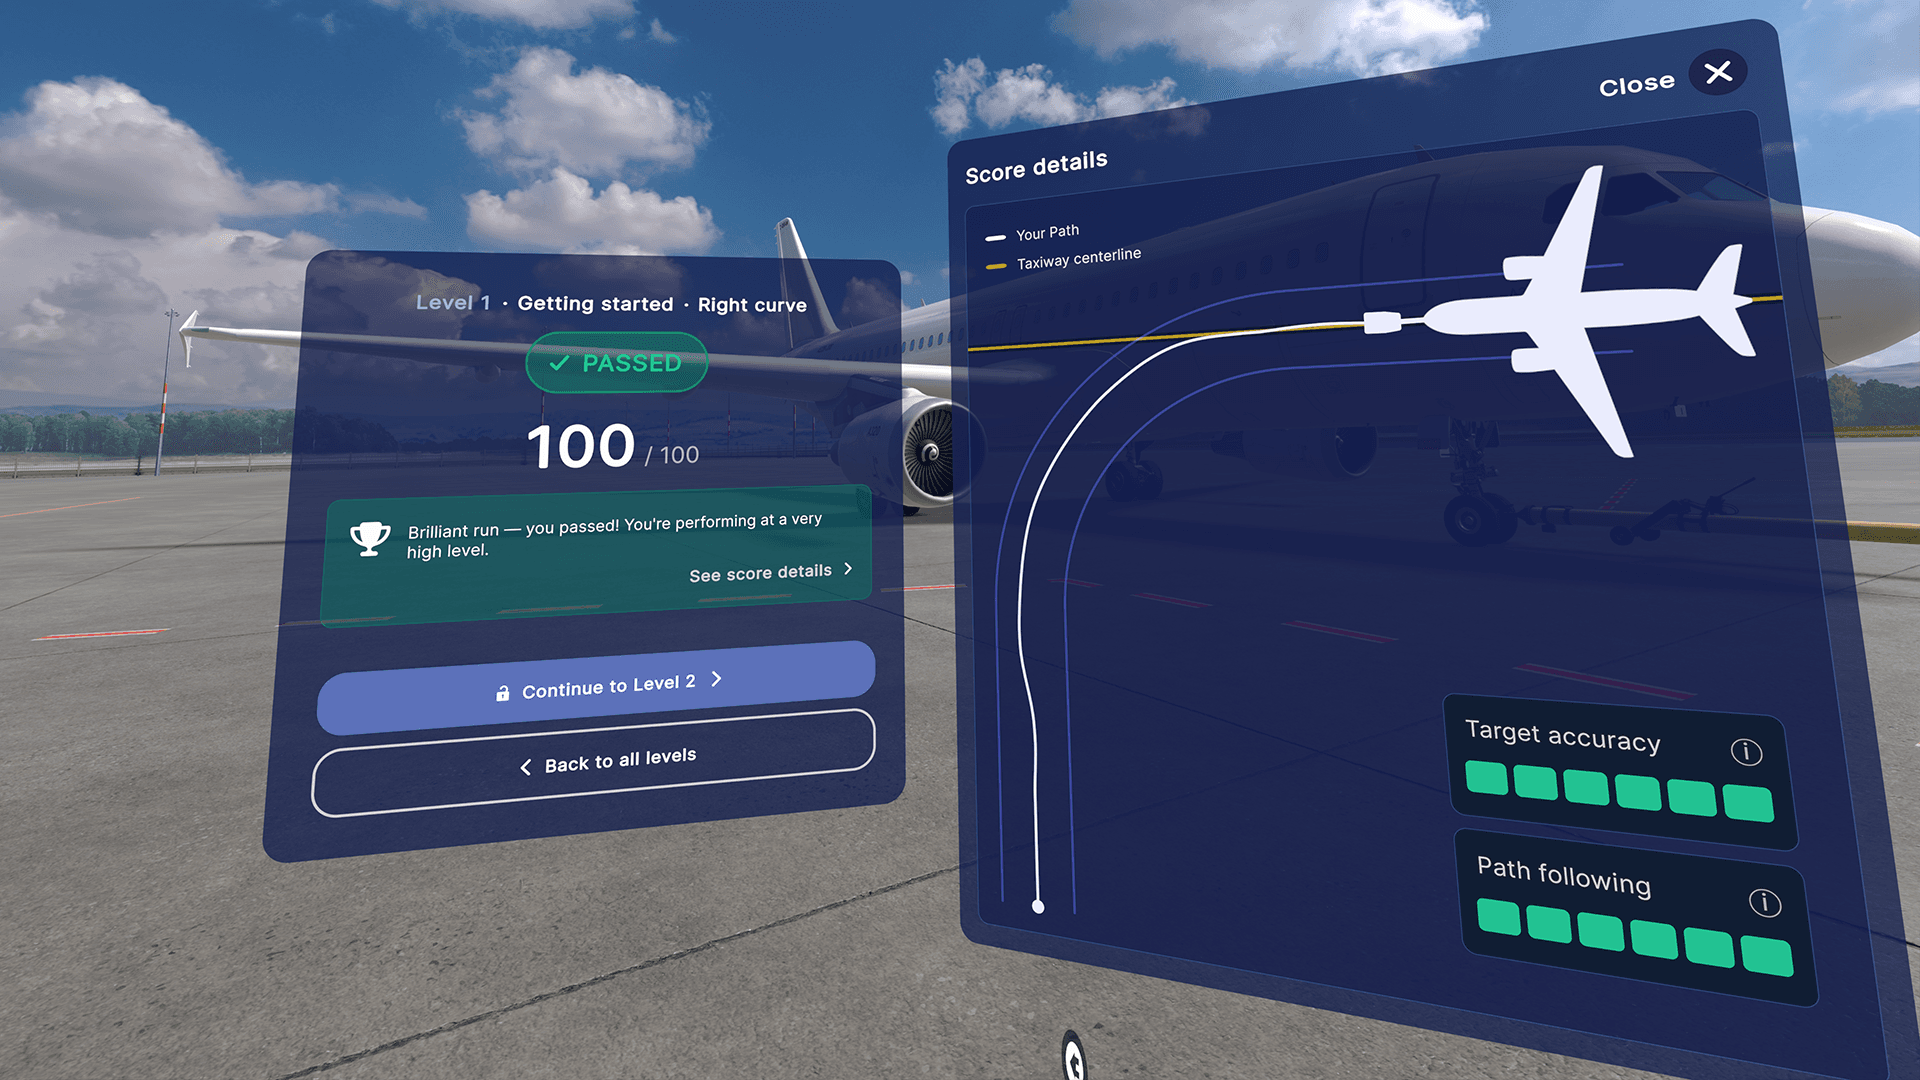Click the X close icon

point(1718,73)
